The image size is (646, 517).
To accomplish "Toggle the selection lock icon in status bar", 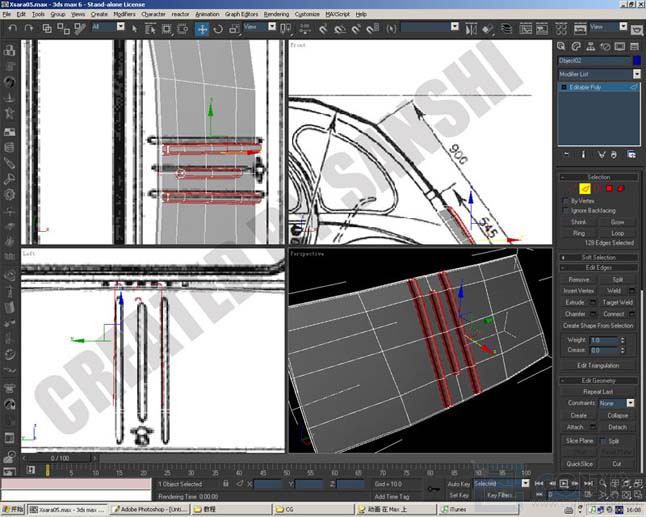I will coord(226,484).
